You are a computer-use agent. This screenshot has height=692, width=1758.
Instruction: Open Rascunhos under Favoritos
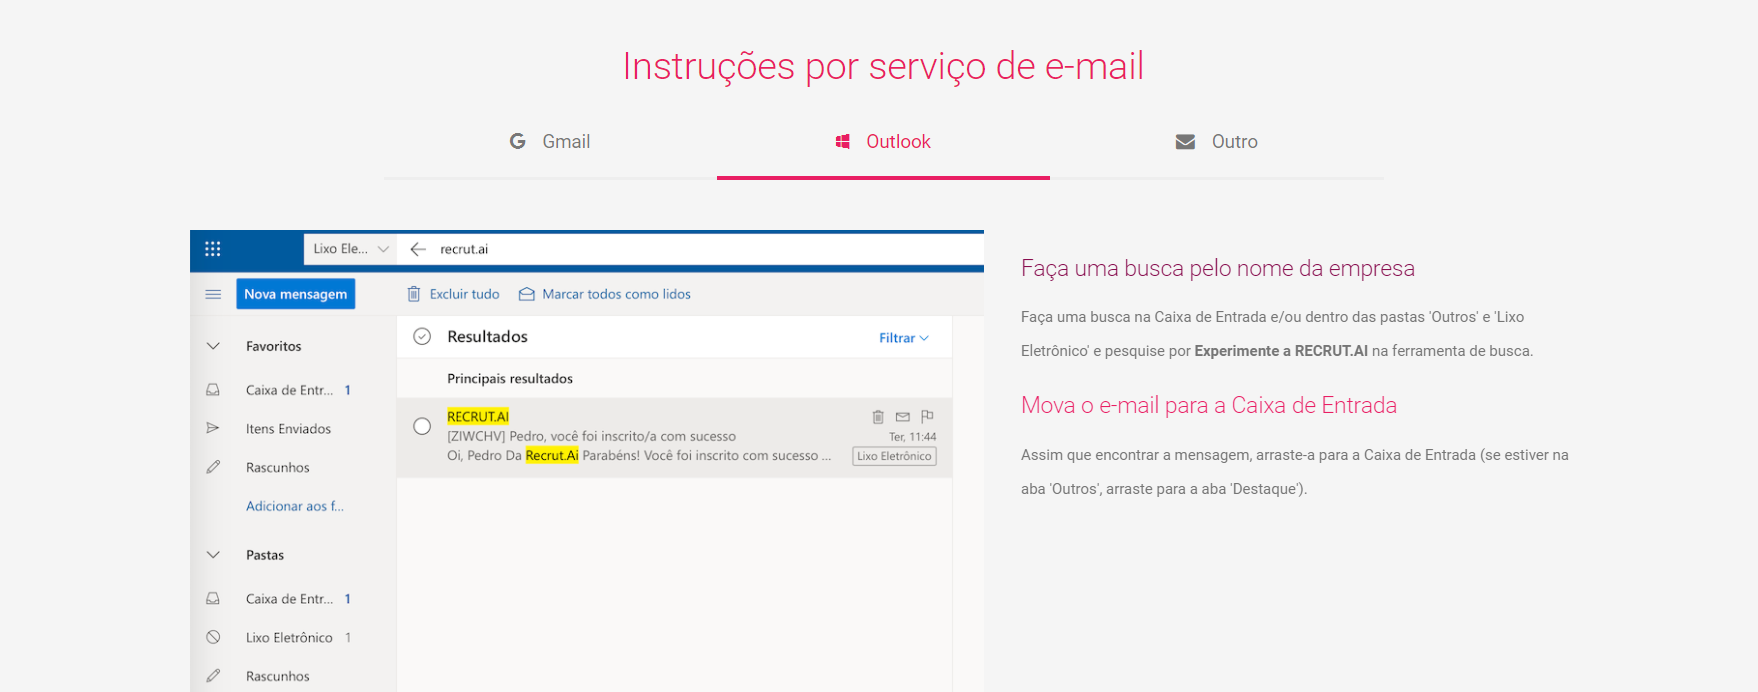tap(278, 468)
